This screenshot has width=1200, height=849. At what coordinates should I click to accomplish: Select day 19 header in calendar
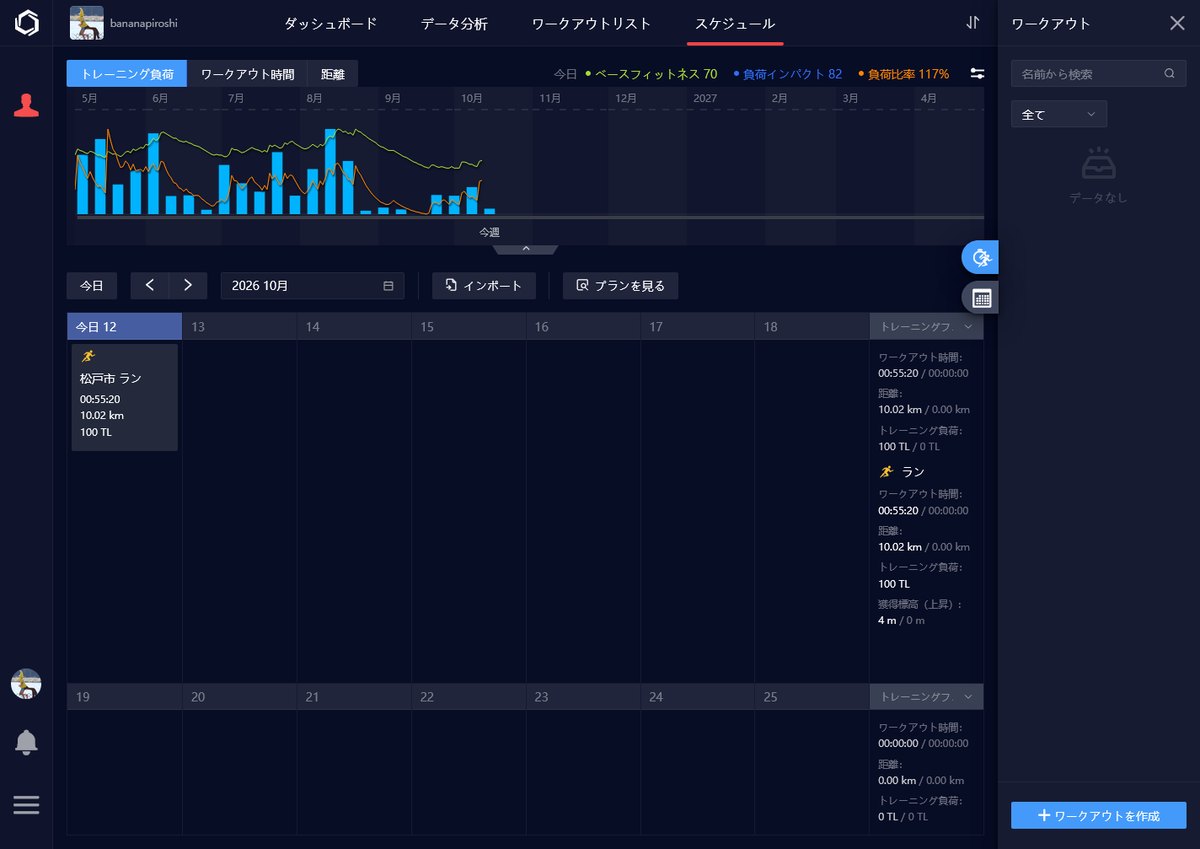[x=124, y=697]
